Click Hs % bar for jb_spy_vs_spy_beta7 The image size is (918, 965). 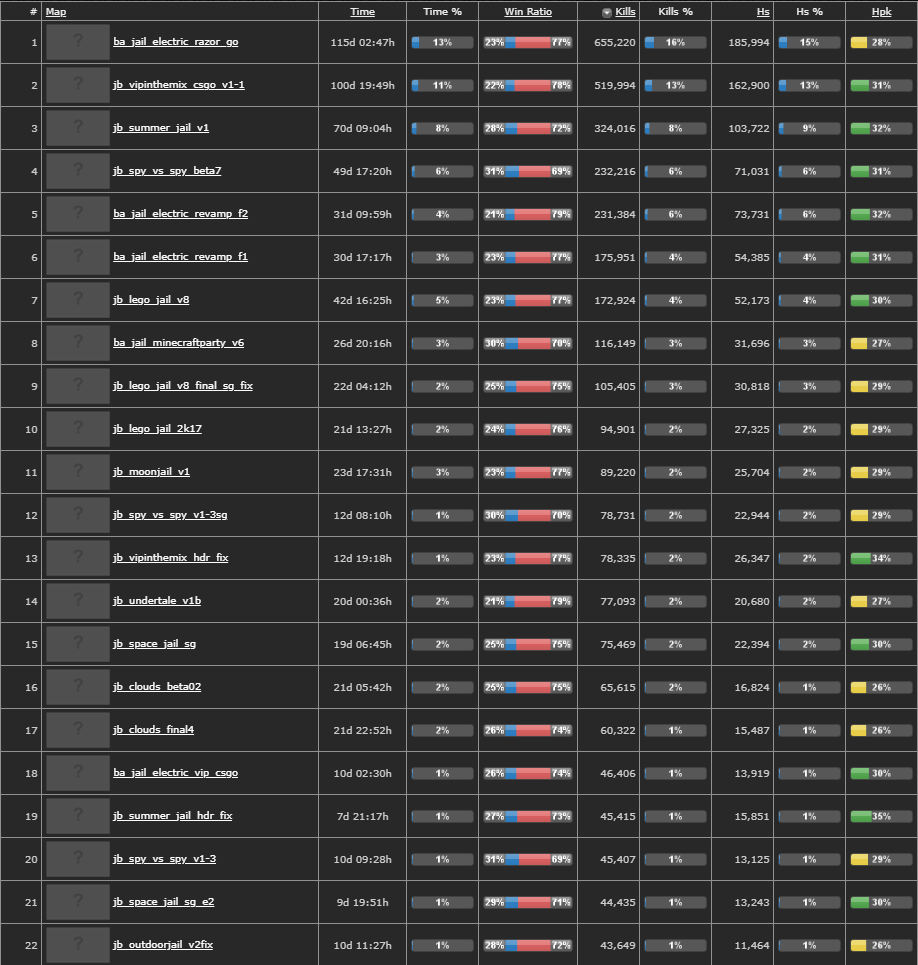coord(809,172)
